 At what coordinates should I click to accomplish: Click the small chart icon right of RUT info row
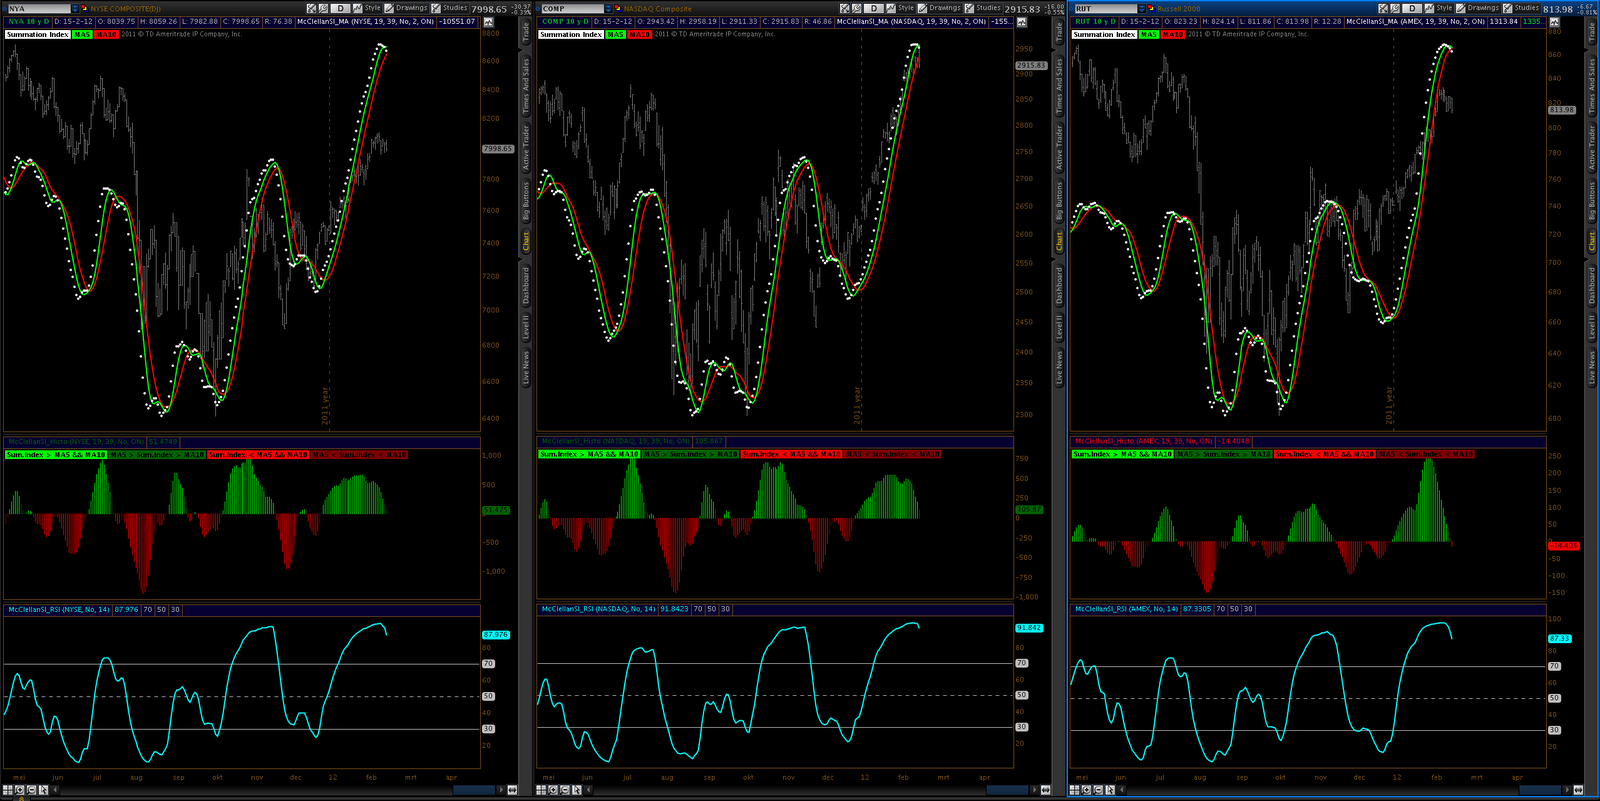[x=1555, y=22]
